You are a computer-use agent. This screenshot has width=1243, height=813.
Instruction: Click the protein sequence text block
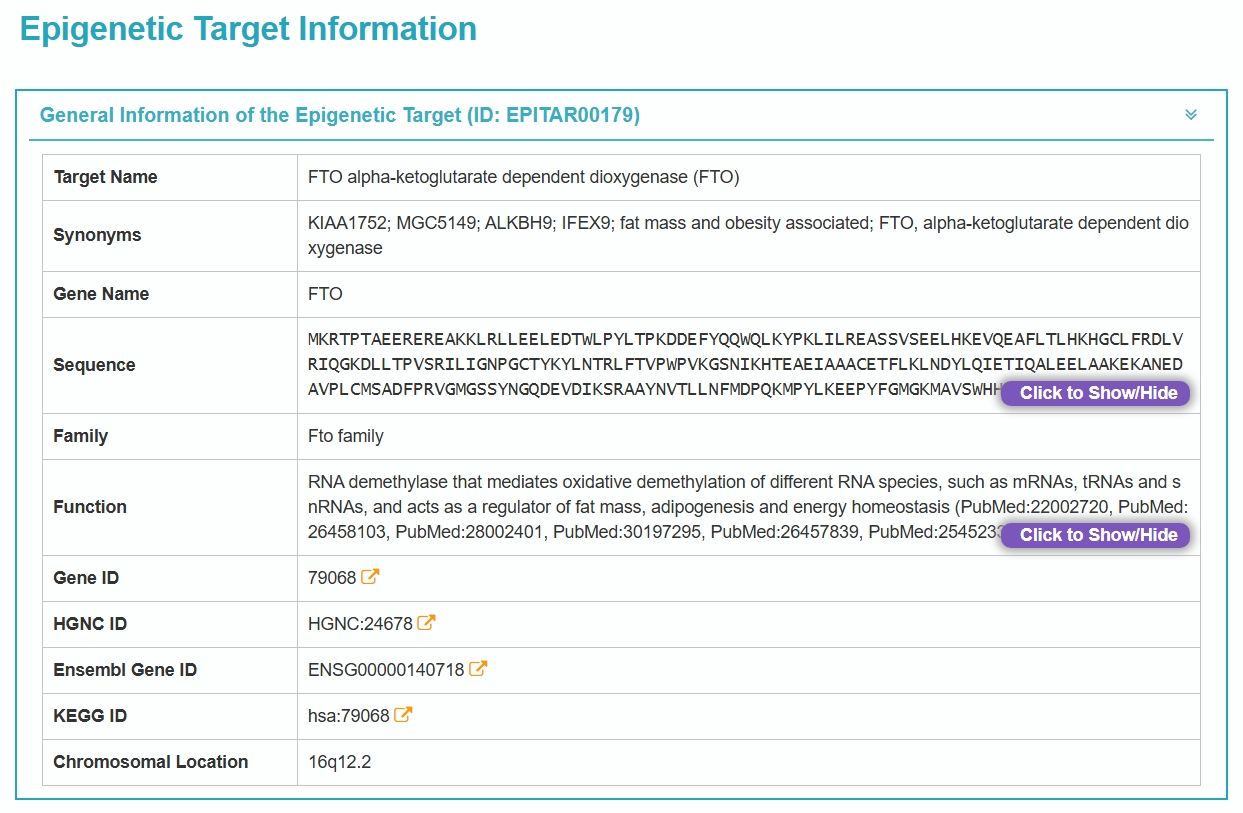tap(650, 364)
